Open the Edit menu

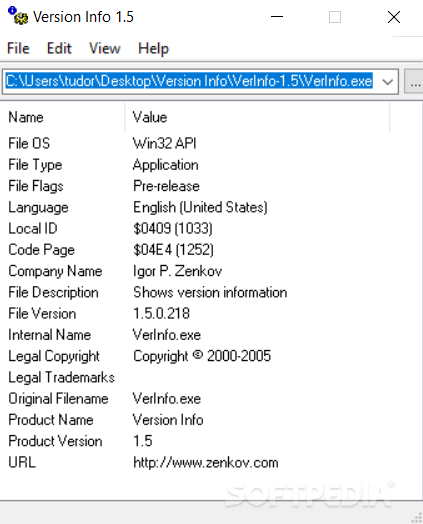(59, 48)
